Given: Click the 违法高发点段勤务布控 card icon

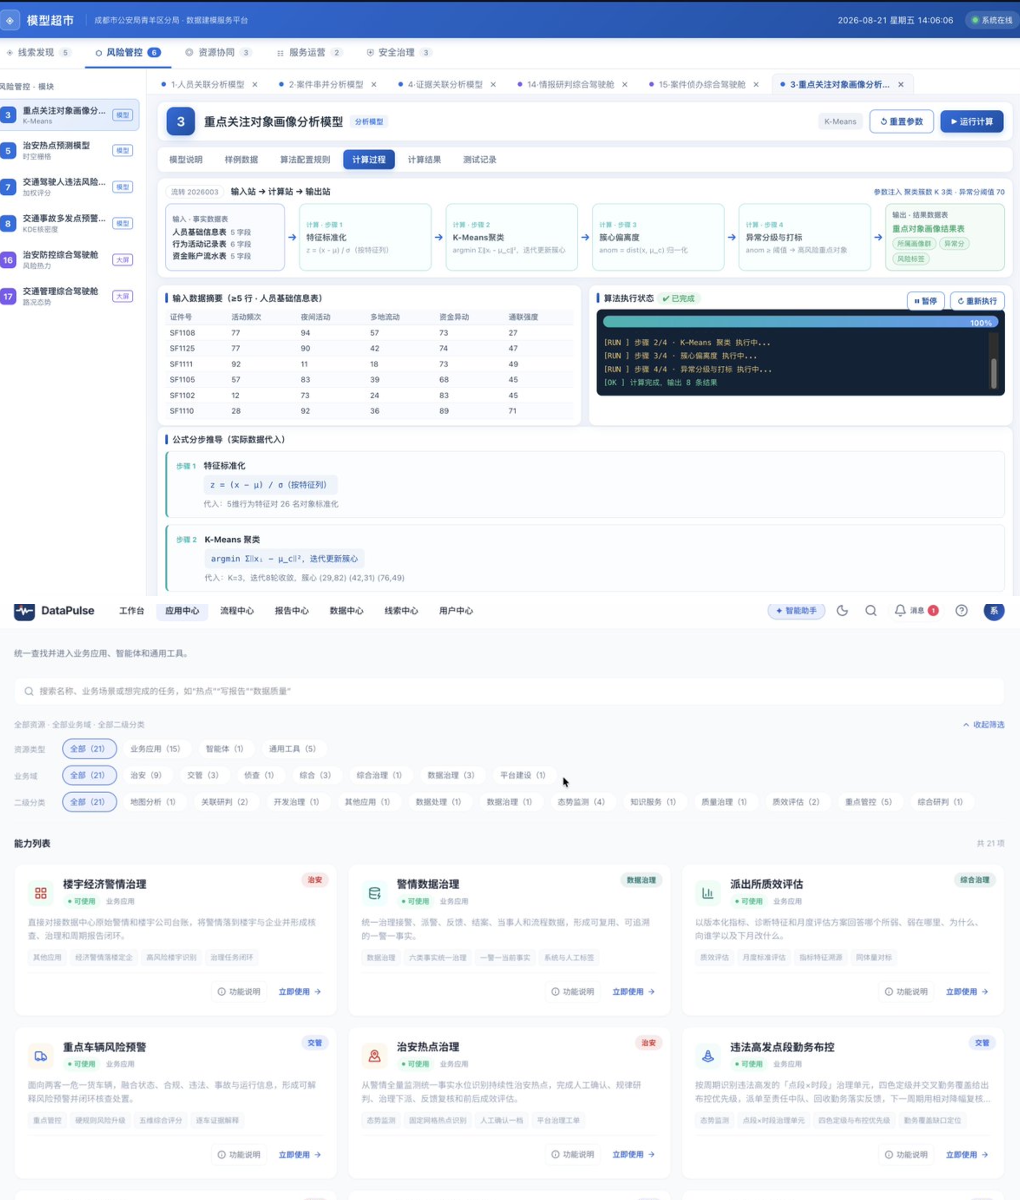Looking at the screenshot, I should 708,1055.
